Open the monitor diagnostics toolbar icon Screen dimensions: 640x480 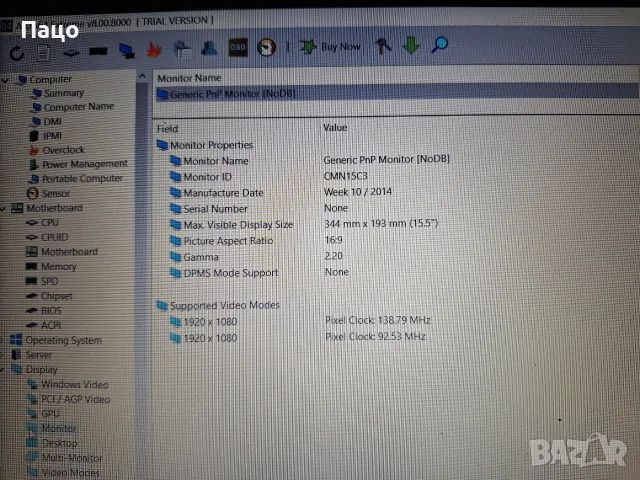[x=182, y=49]
